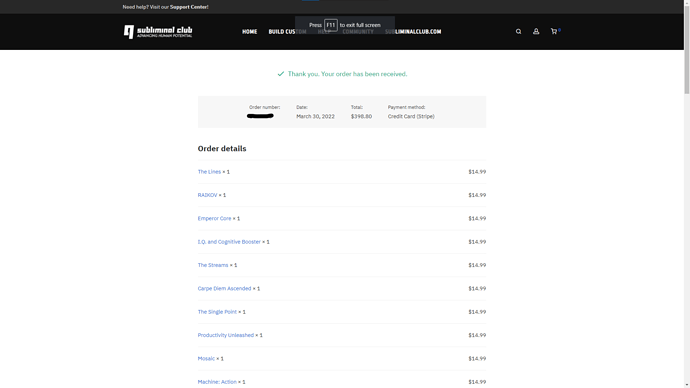Open the SUBLIMINALCLUB.COM nav link
Image resolution: width=690 pixels, height=388 pixels.
coord(413,32)
